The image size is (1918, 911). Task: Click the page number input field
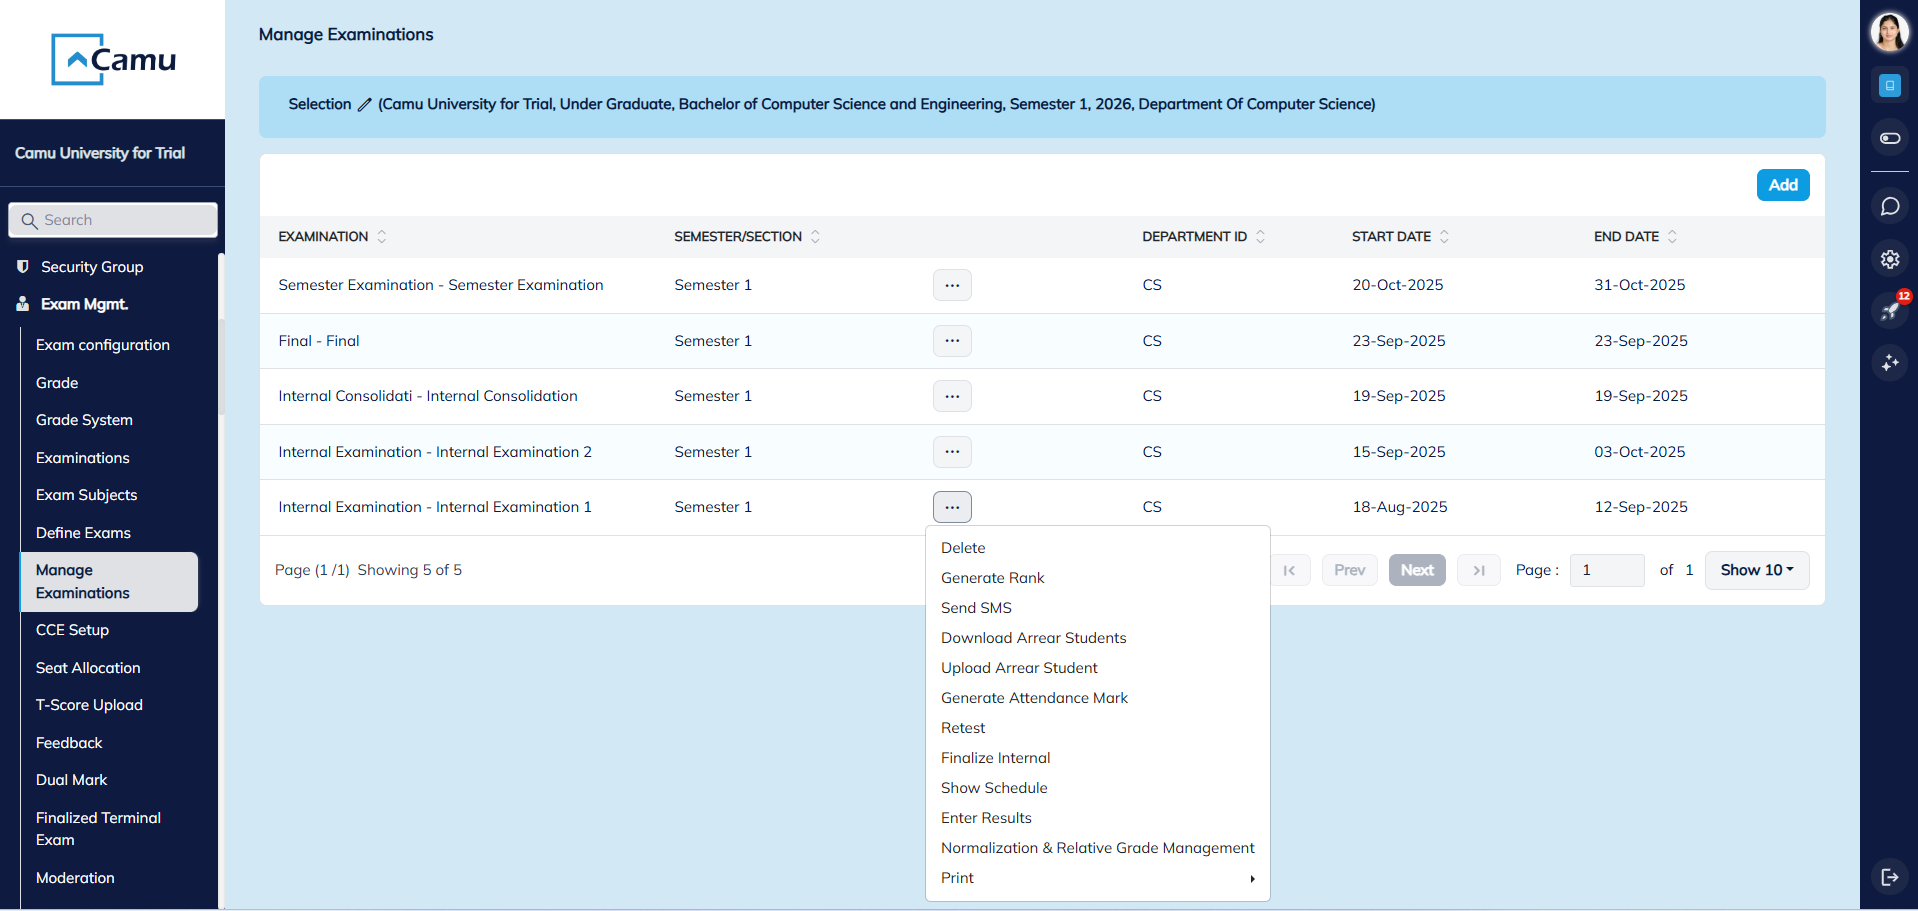coord(1606,570)
